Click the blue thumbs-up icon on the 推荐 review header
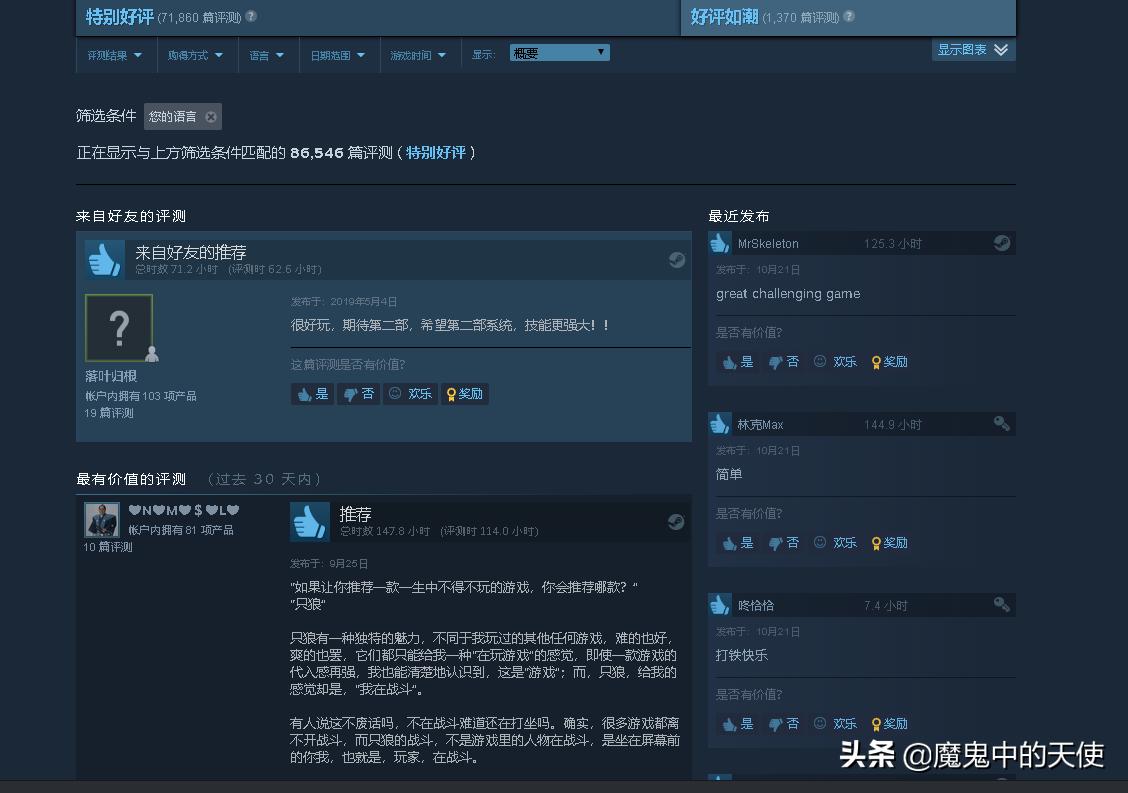The width and height of the screenshot is (1128, 793). point(316,520)
